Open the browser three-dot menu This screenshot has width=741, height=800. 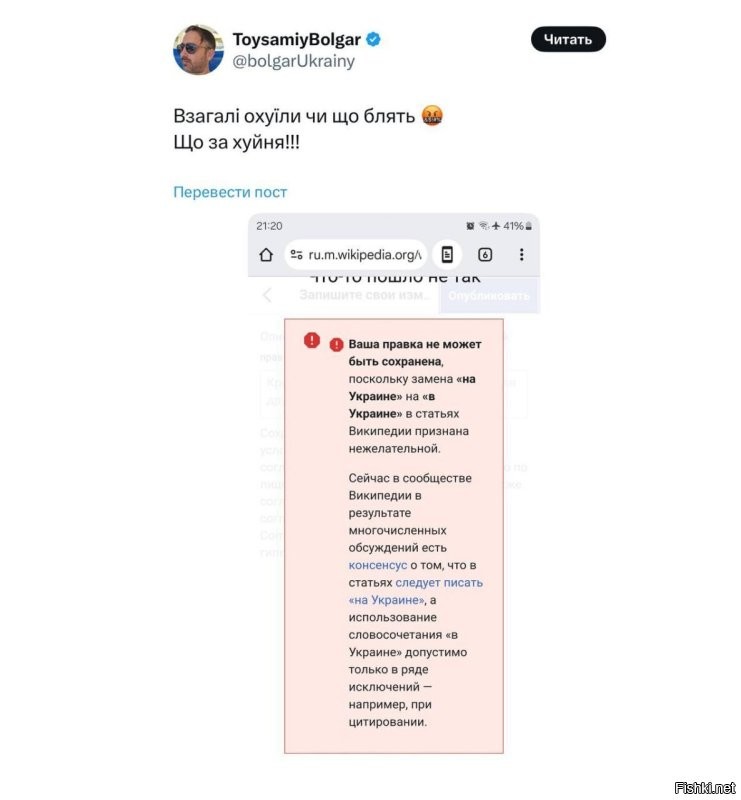(x=521, y=254)
